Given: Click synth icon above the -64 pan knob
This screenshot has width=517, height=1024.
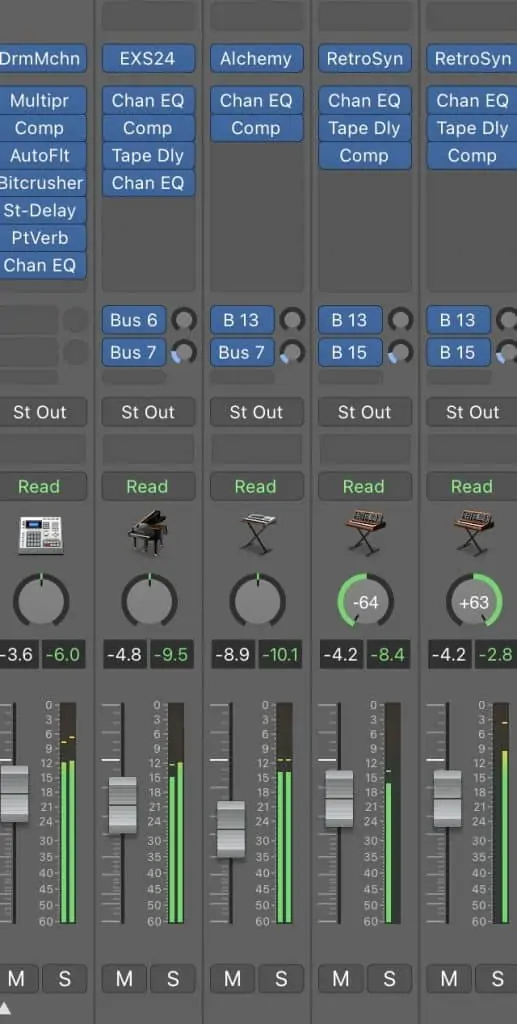Looking at the screenshot, I should tap(364, 533).
